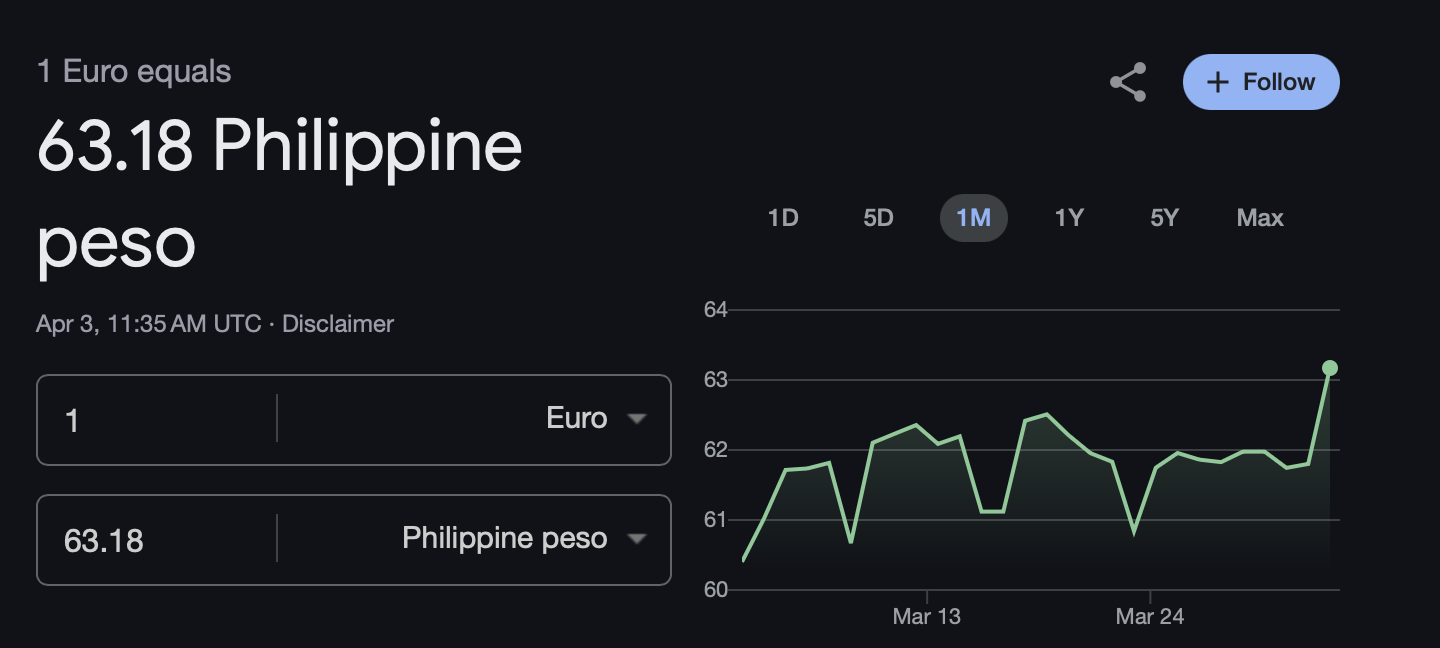Click the Apr 3 timestamp text
Viewport: 1440px width, 648px height.
coord(149,324)
